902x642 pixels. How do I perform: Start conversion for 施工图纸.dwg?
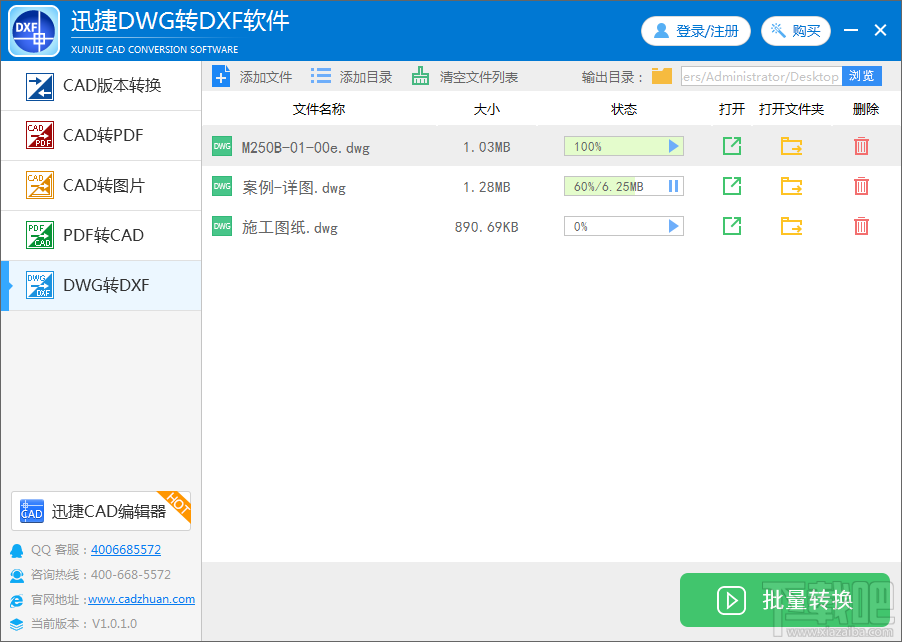tap(674, 226)
